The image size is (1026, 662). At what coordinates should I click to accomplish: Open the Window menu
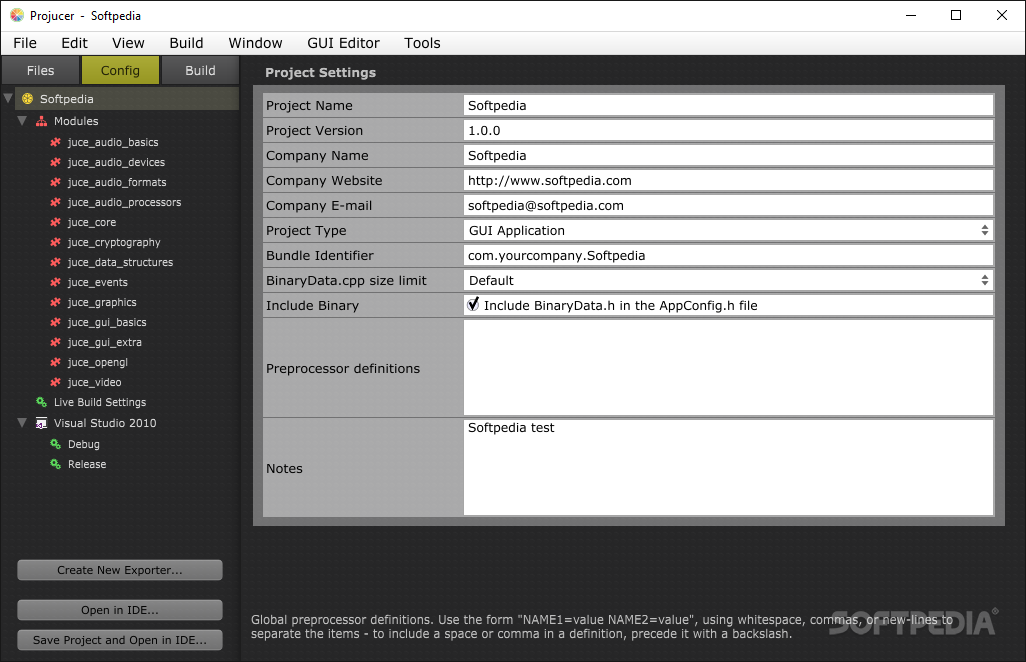click(x=255, y=43)
